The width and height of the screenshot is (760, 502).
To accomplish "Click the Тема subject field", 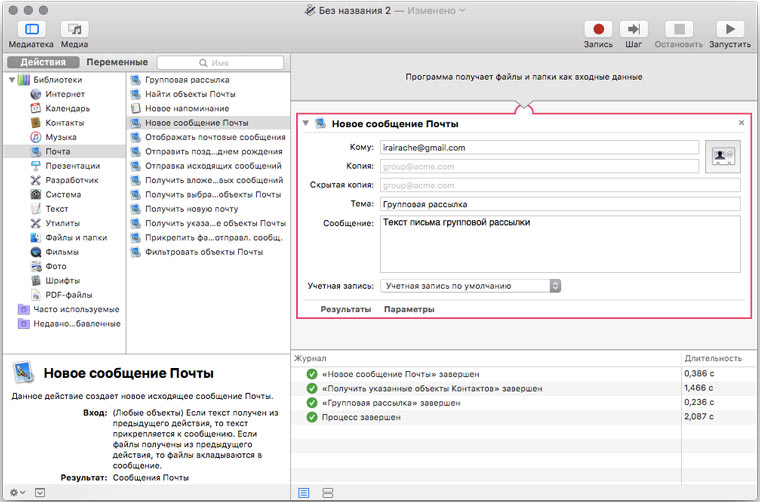I will pyautogui.click(x=560, y=204).
